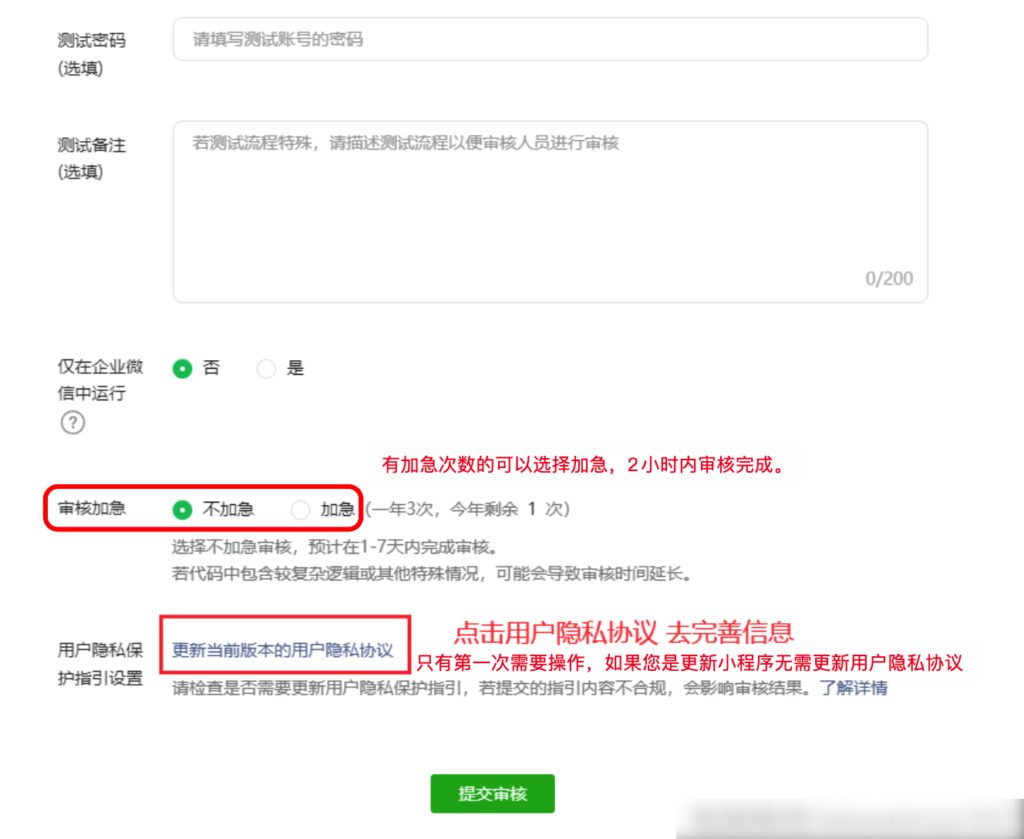Click the red 点击用户隐私协议 去完善信息 annotation
The height and width of the screenshot is (839, 1024).
623,632
